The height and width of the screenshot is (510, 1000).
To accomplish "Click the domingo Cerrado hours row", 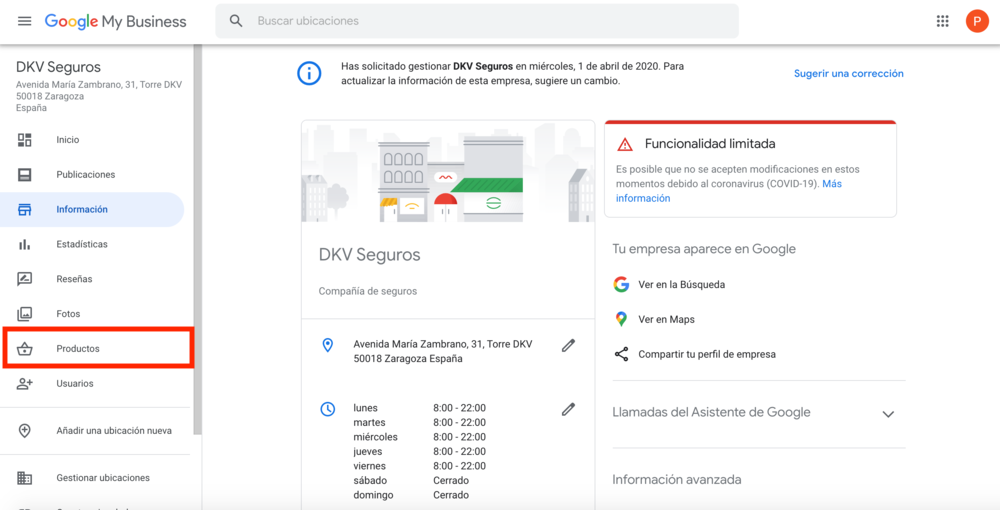I will [x=411, y=495].
